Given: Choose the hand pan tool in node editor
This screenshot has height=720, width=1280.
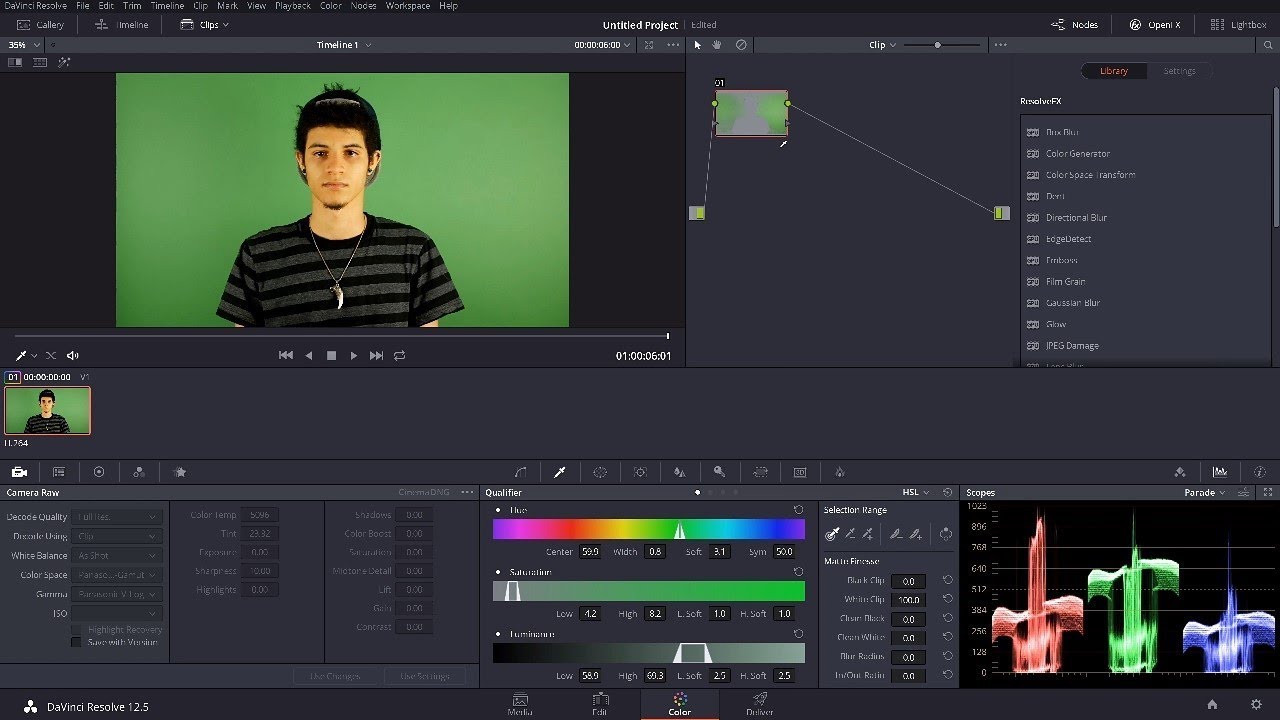Looking at the screenshot, I should [x=717, y=45].
